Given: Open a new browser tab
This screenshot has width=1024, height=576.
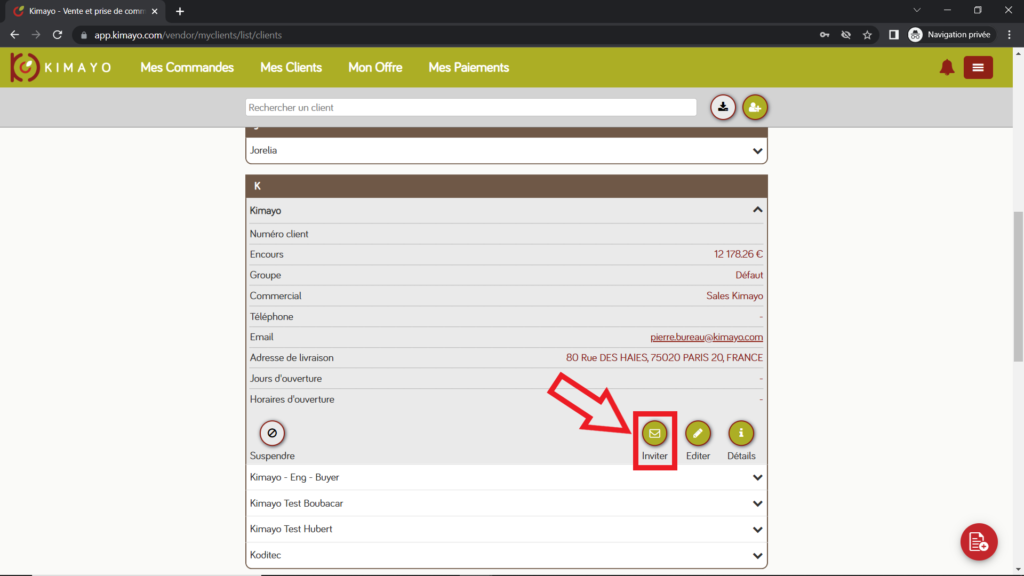Looking at the screenshot, I should pyautogui.click(x=180, y=11).
